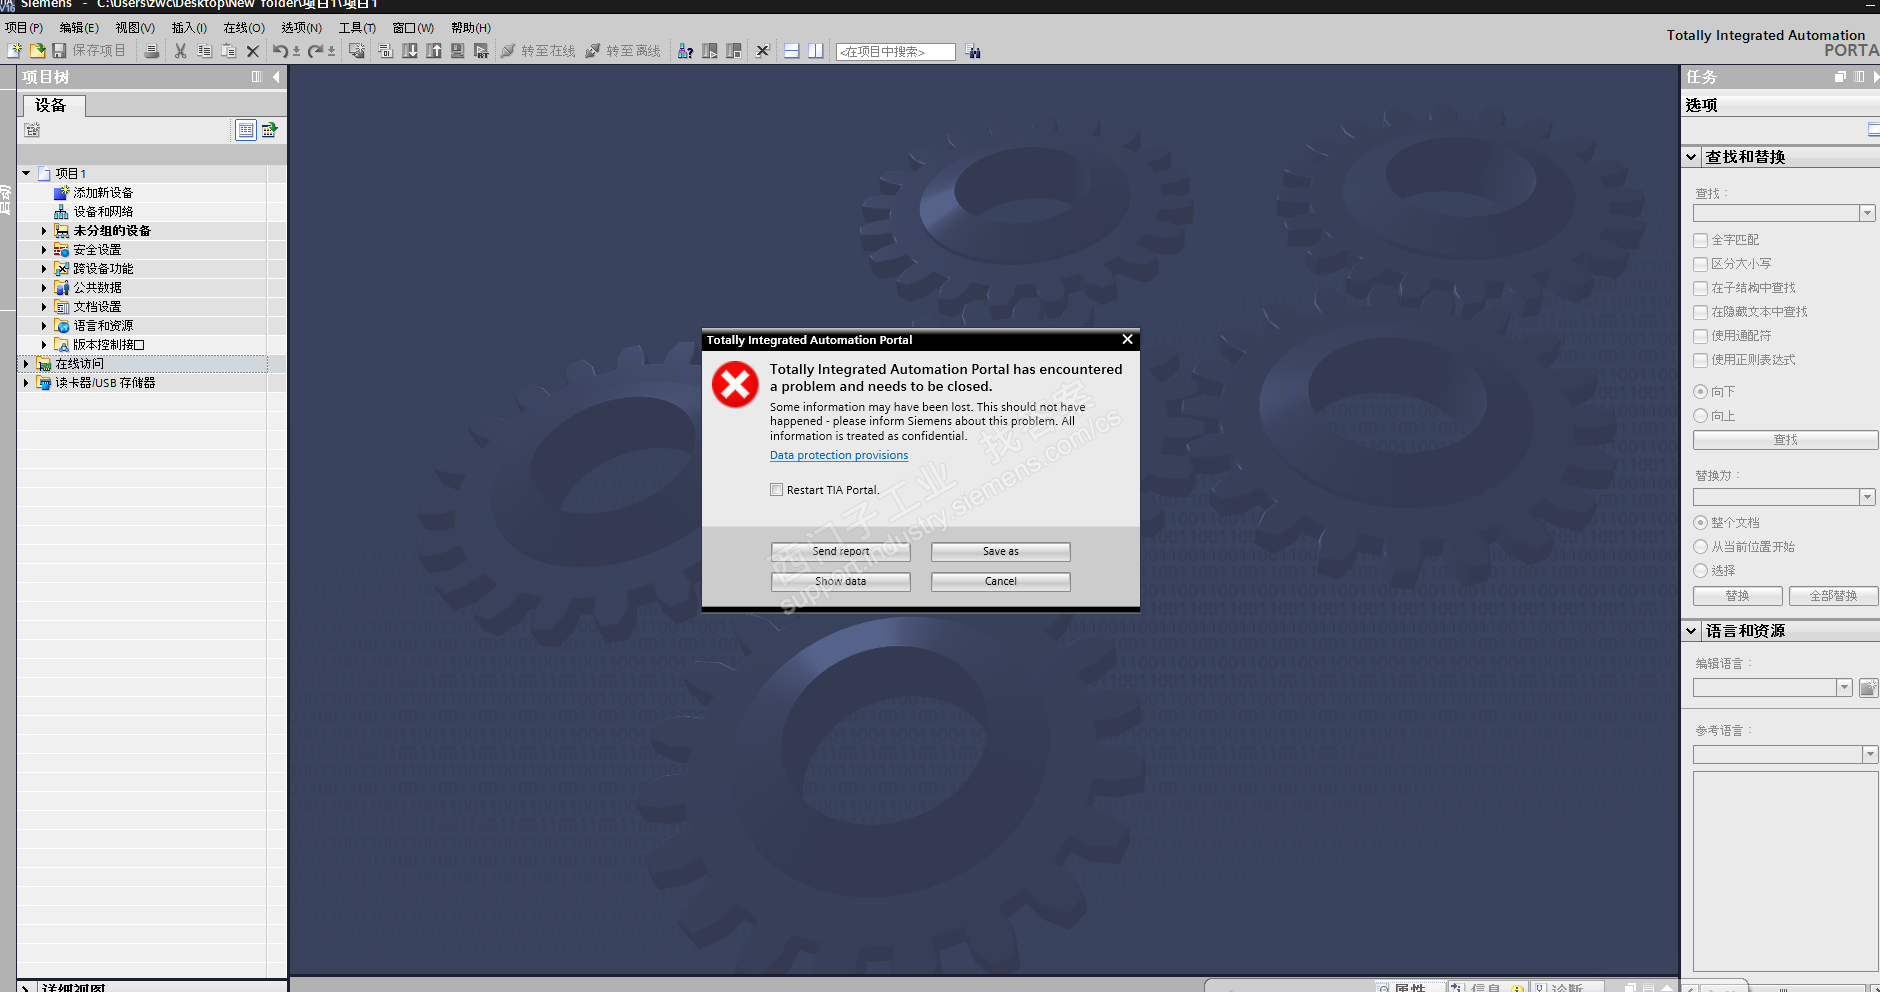Screen dimensions: 1880x992
Task: Click the Start simulation monitor icon
Action: click(x=458, y=51)
